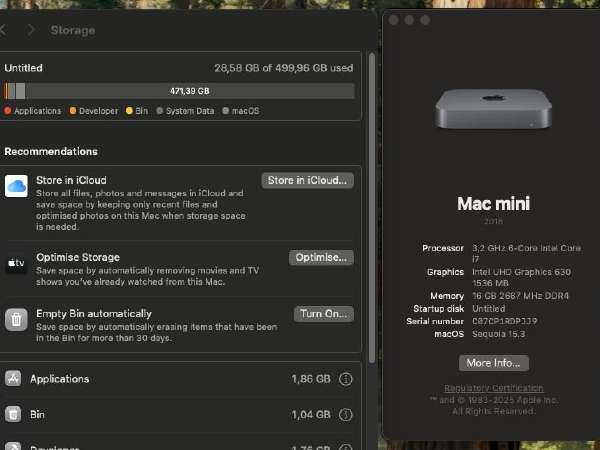Click the Storage pane vertical scrollbar
The image size is (600, 450).
[x=372, y=209]
